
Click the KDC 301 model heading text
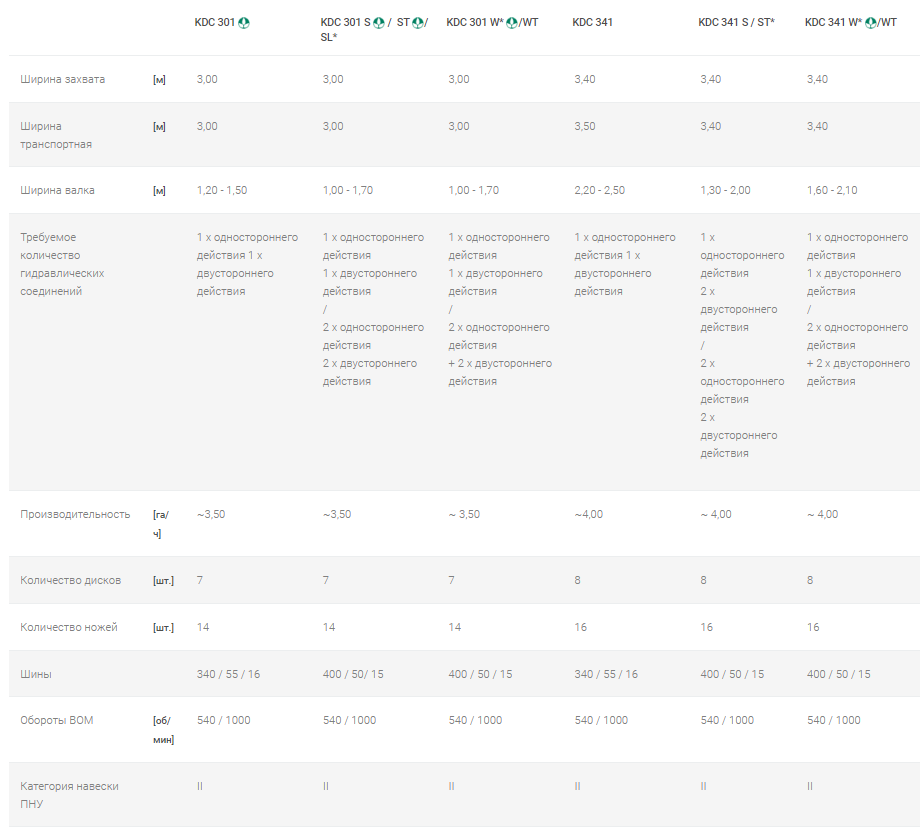[214, 22]
